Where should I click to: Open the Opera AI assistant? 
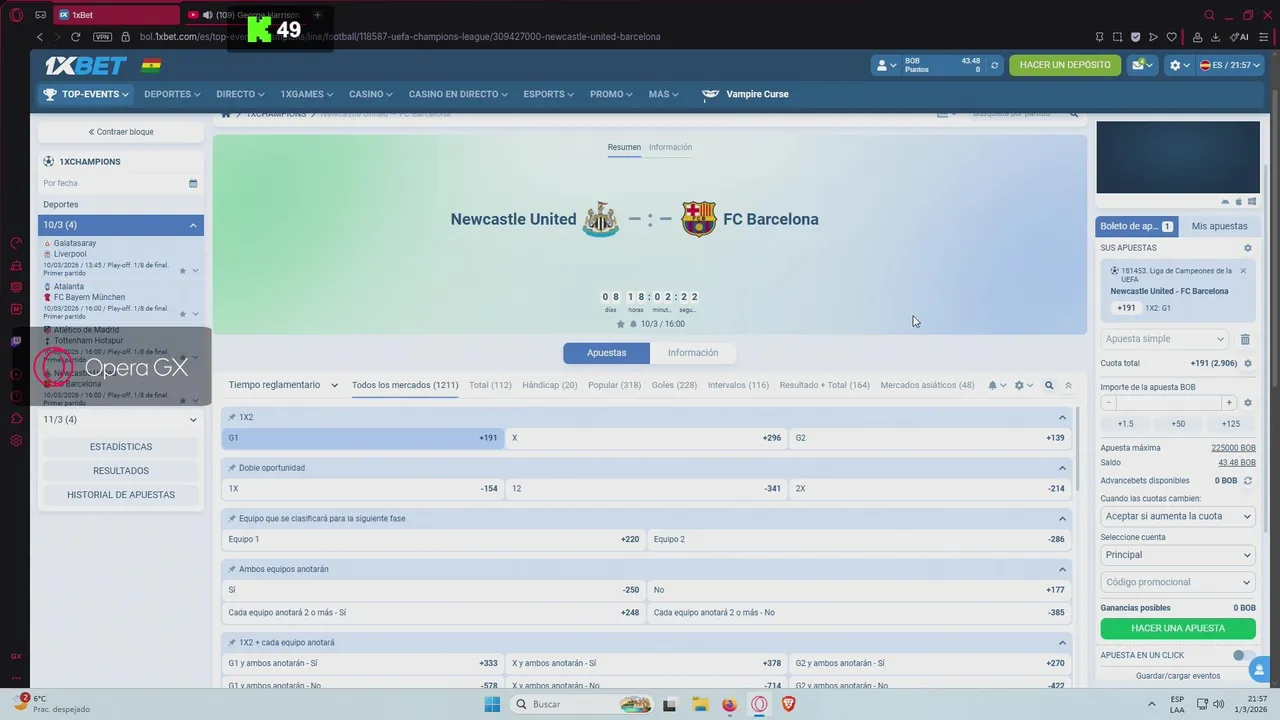click(1239, 37)
